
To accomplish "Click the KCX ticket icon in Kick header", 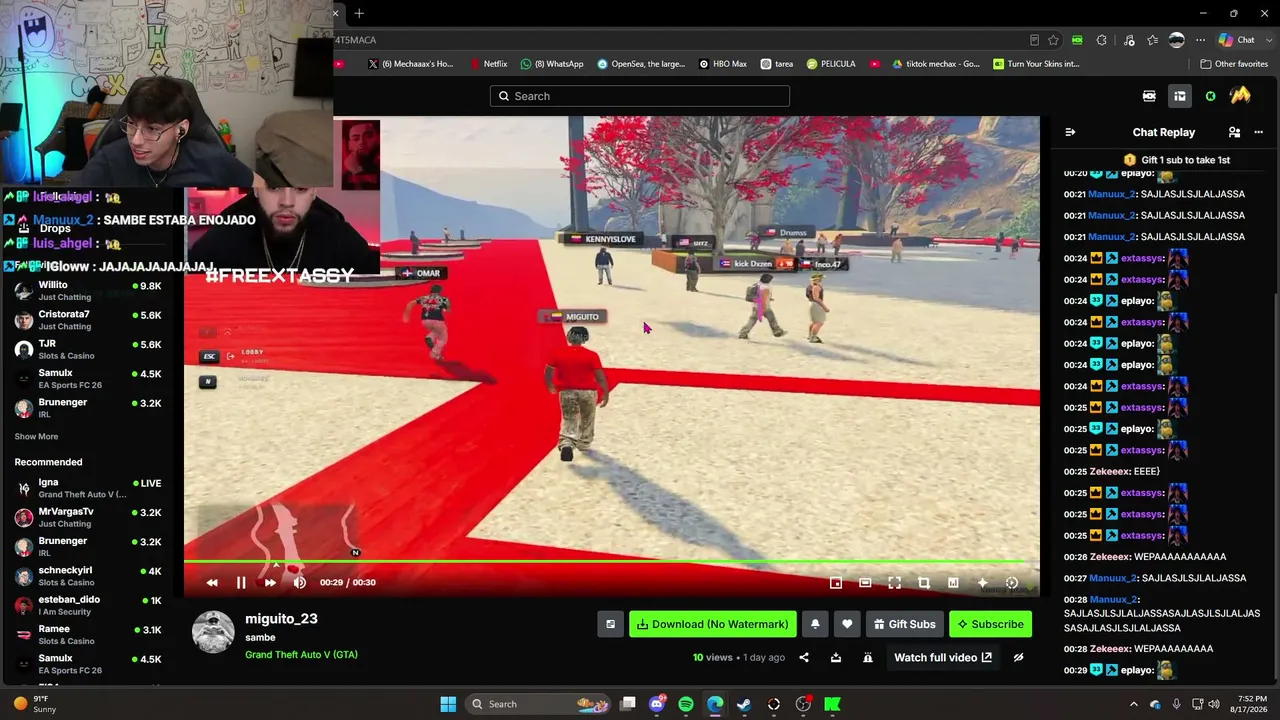I will tap(1149, 96).
